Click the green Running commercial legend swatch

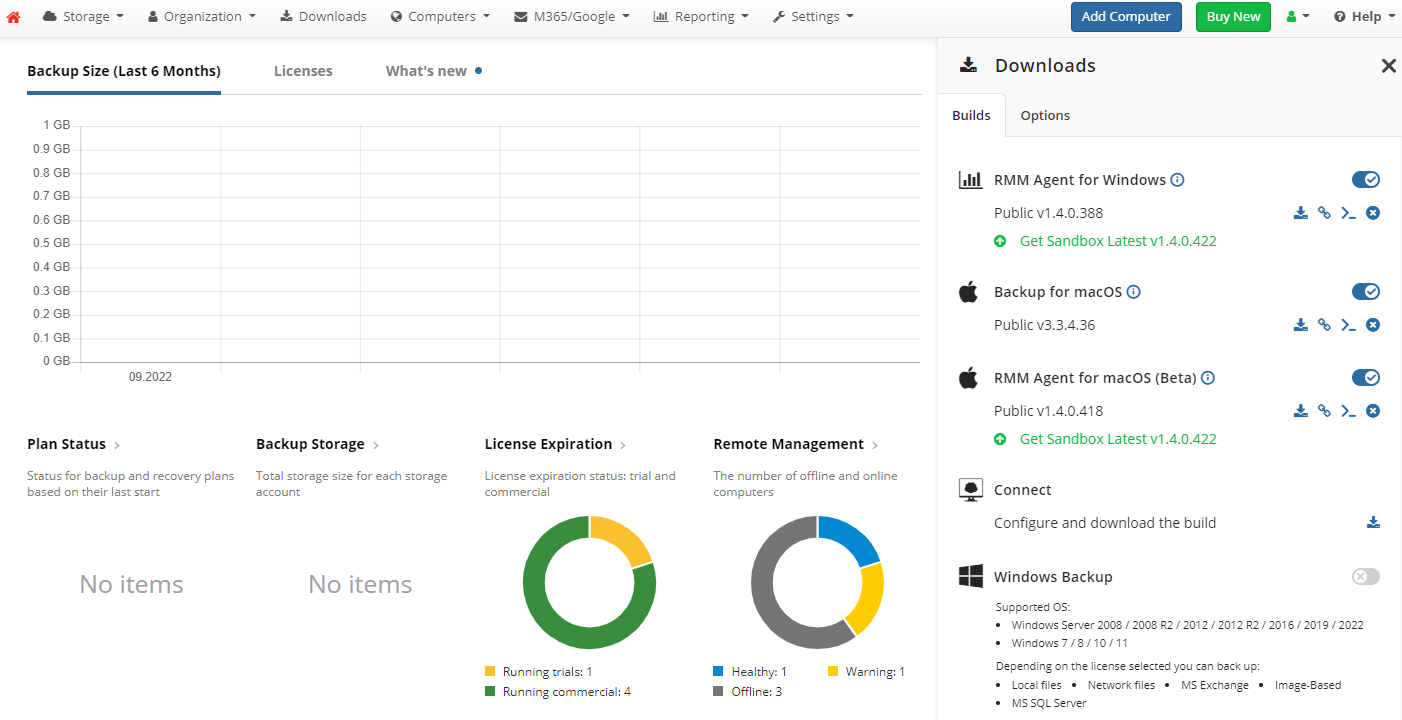pos(490,692)
